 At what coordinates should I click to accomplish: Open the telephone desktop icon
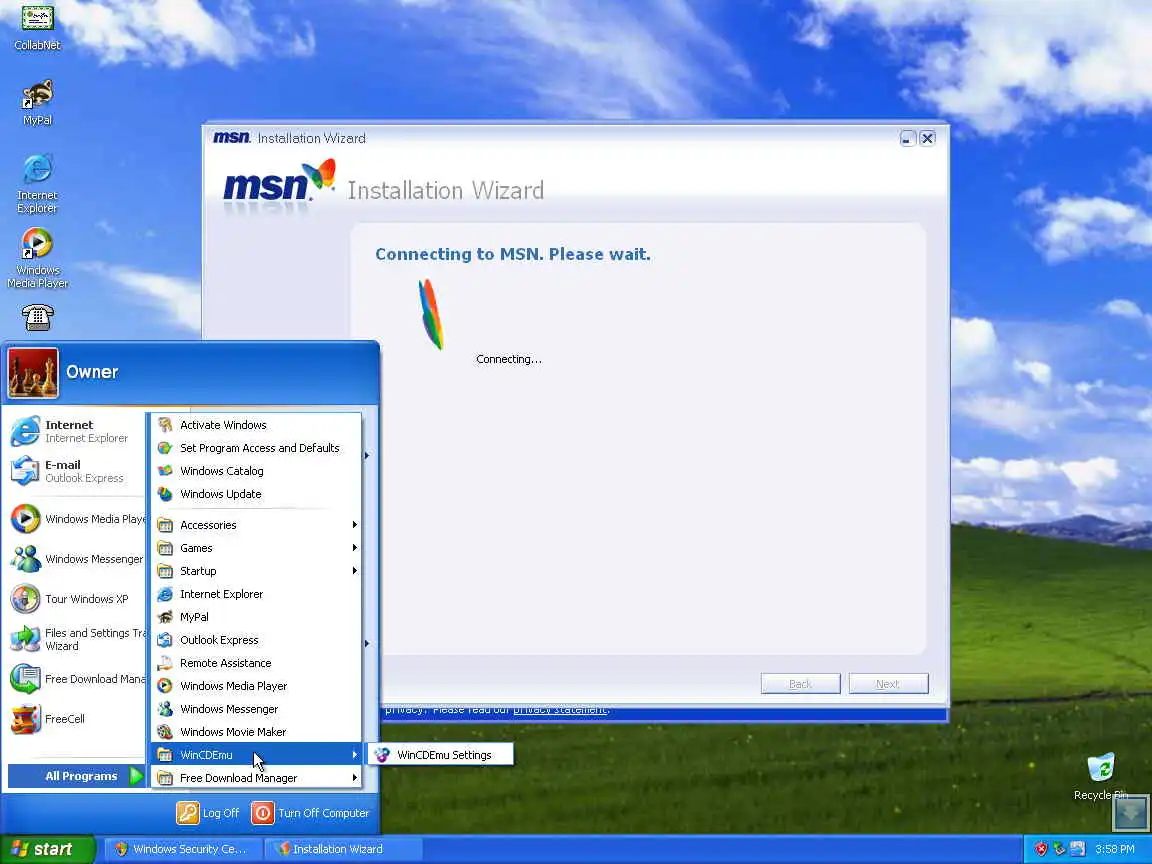pyautogui.click(x=37, y=317)
